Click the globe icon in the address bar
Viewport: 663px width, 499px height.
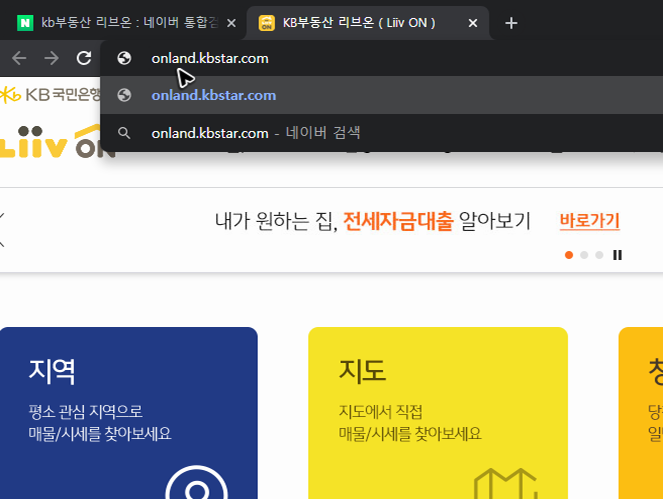(124, 58)
